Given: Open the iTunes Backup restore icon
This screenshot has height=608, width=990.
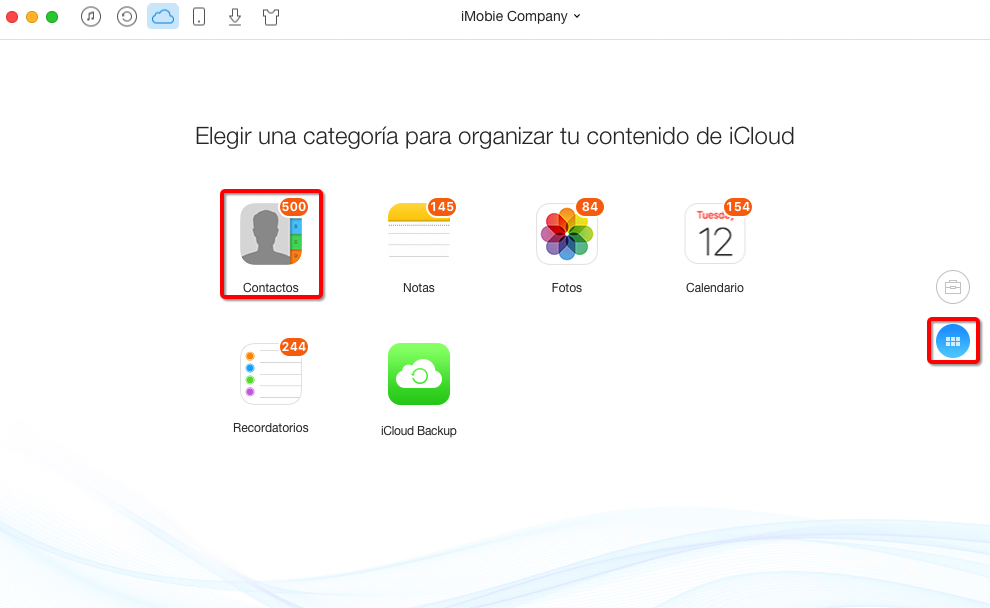Looking at the screenshot, I should (127, 16).
